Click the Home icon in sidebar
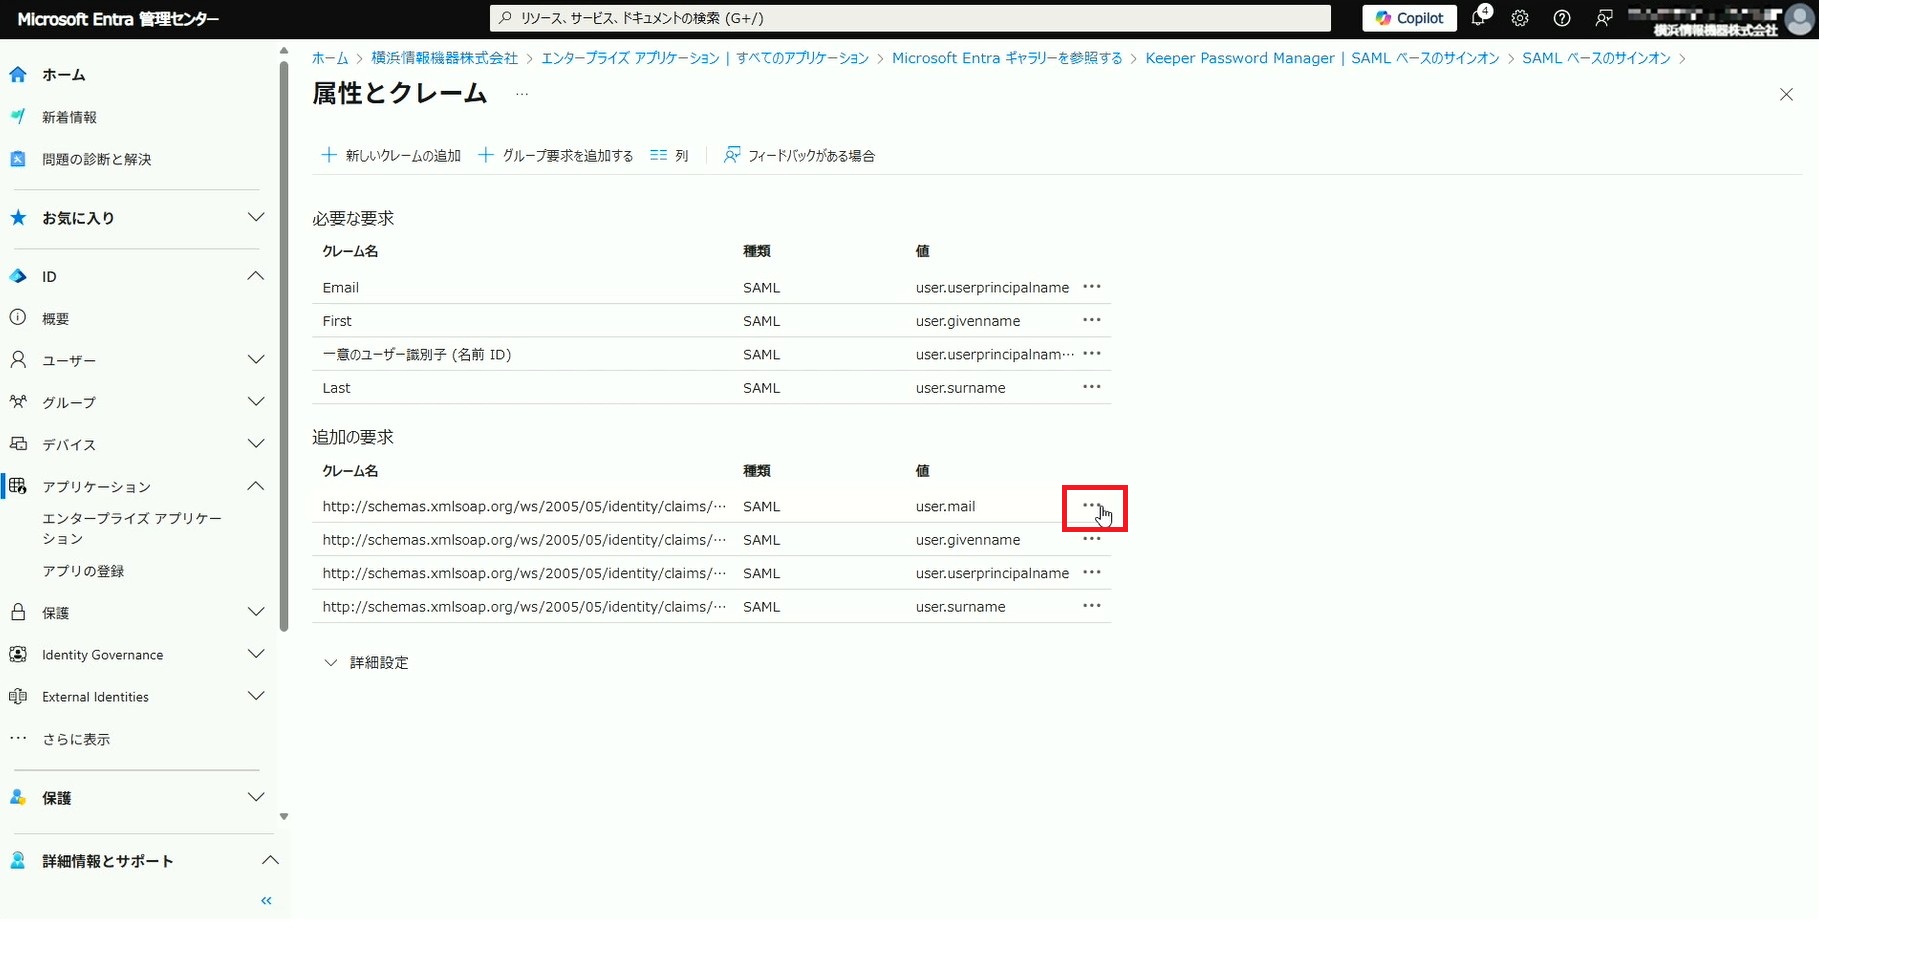1920x971 pixels. pyautogui.click(x=18, y=75)
